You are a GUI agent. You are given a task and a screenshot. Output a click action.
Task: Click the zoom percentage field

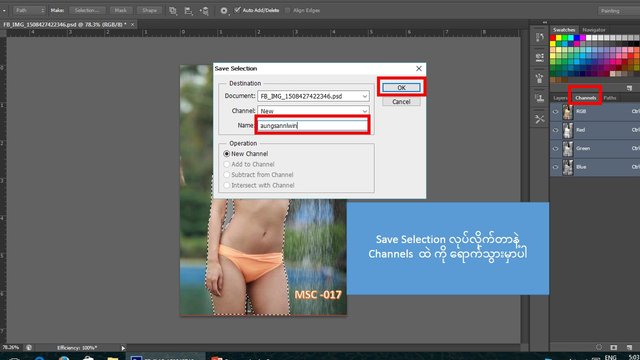(11, 348)
